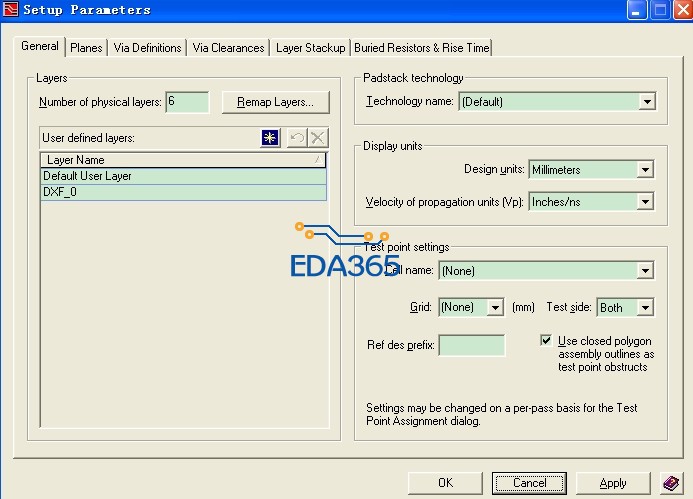693x499 pixels.
Task: Open the Technology name dropdown
Action: point(647,102)
